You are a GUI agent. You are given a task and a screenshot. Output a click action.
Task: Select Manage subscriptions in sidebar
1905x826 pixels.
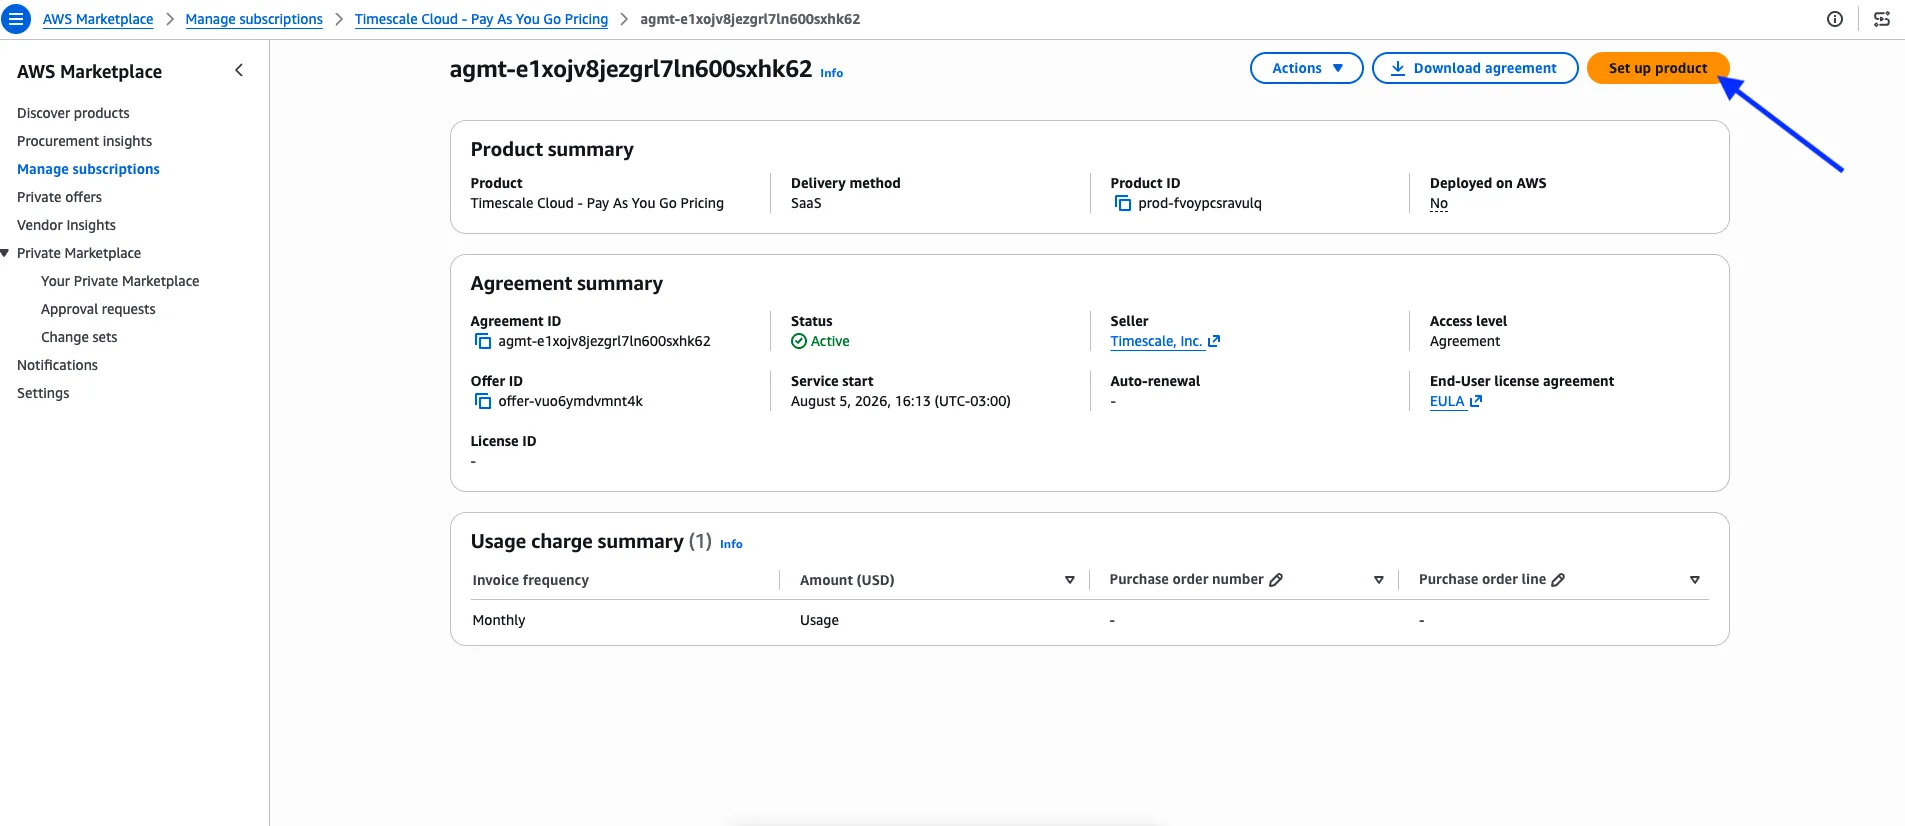click(x=88, y=169)
